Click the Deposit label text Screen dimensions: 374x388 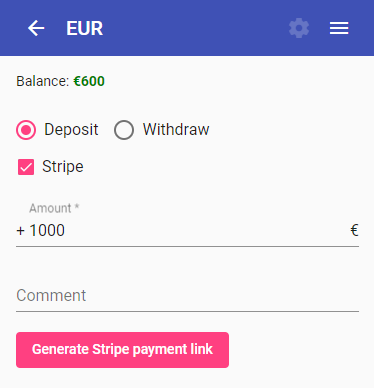[71, 129]
